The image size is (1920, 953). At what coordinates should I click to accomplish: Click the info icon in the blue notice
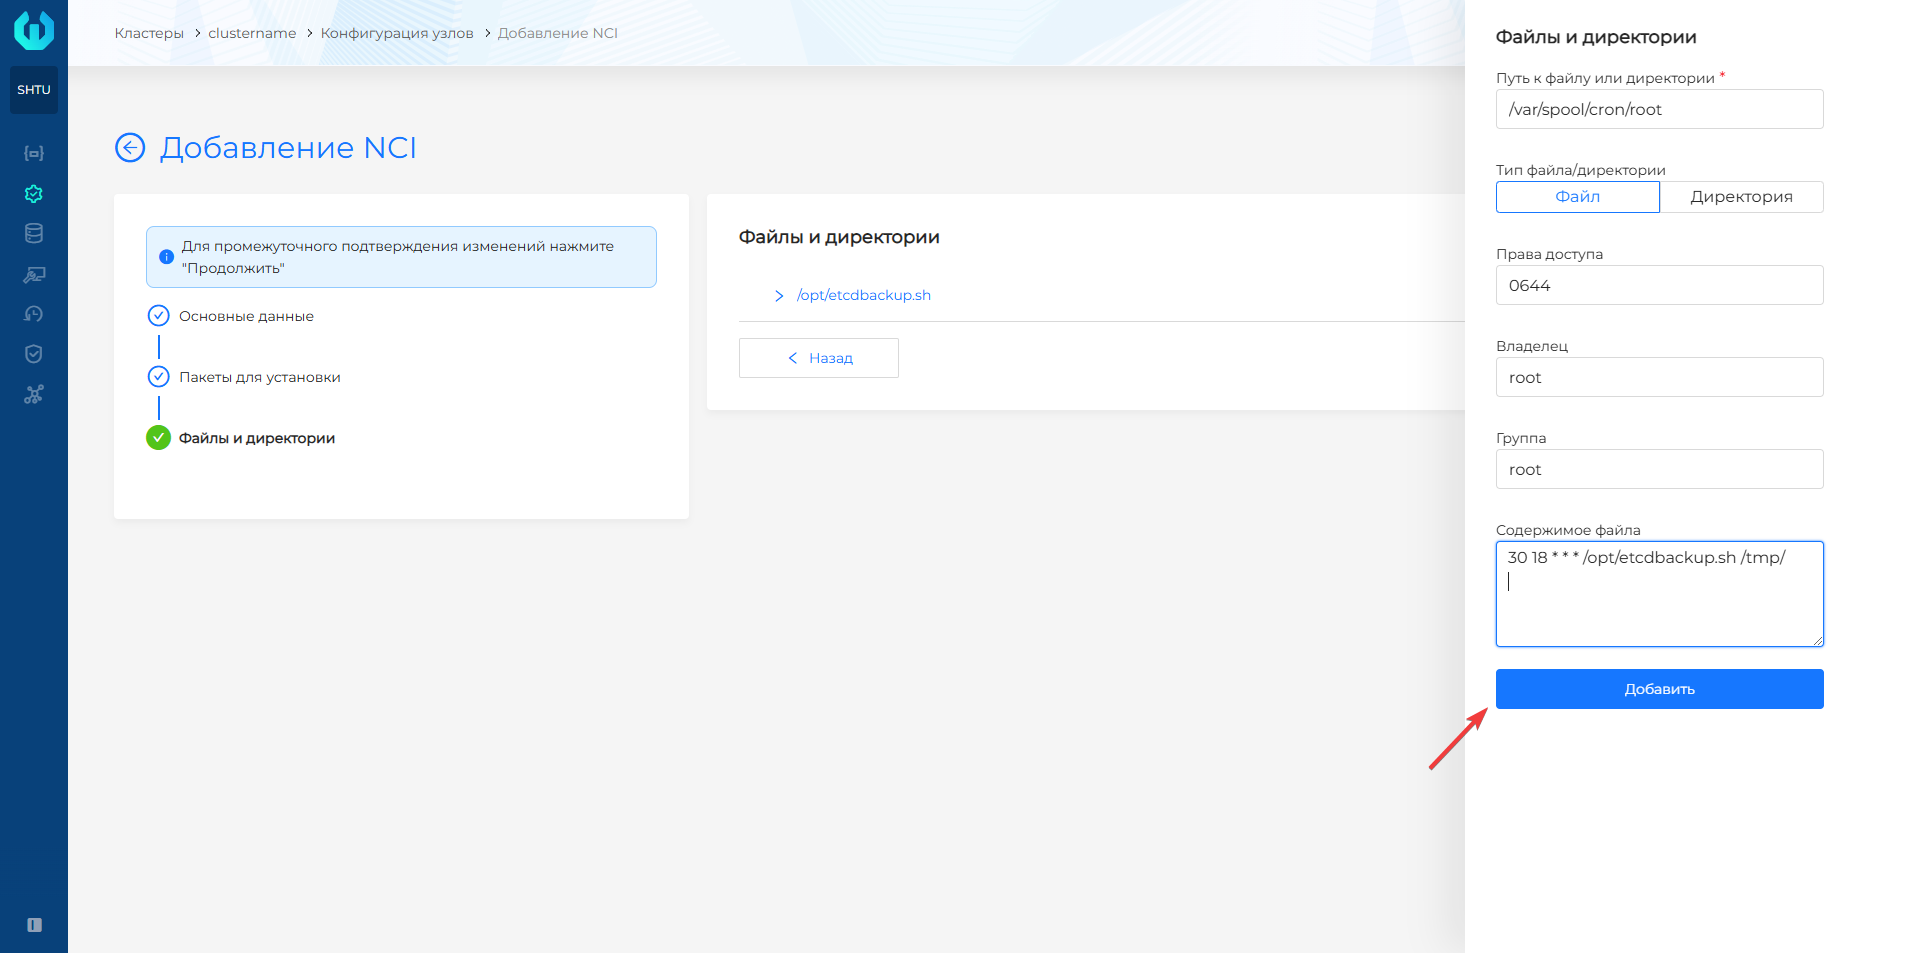tap(167, 257)
